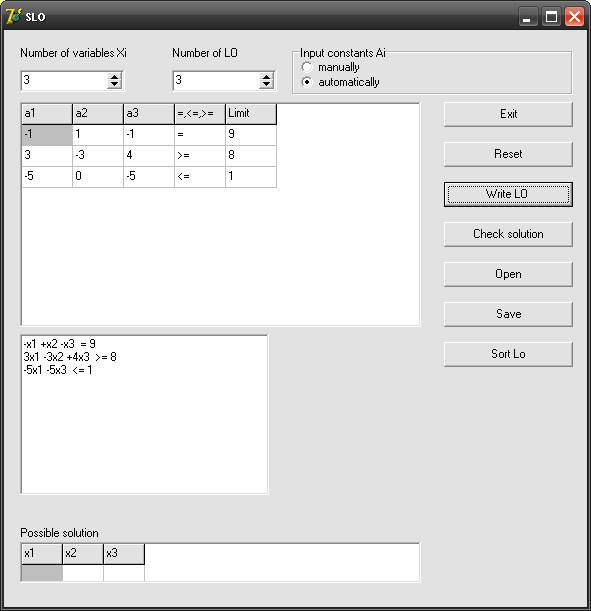The image size is (591, 611).
Task: Click the line -5x1 -5x3 <= 1
Action: 58,370
